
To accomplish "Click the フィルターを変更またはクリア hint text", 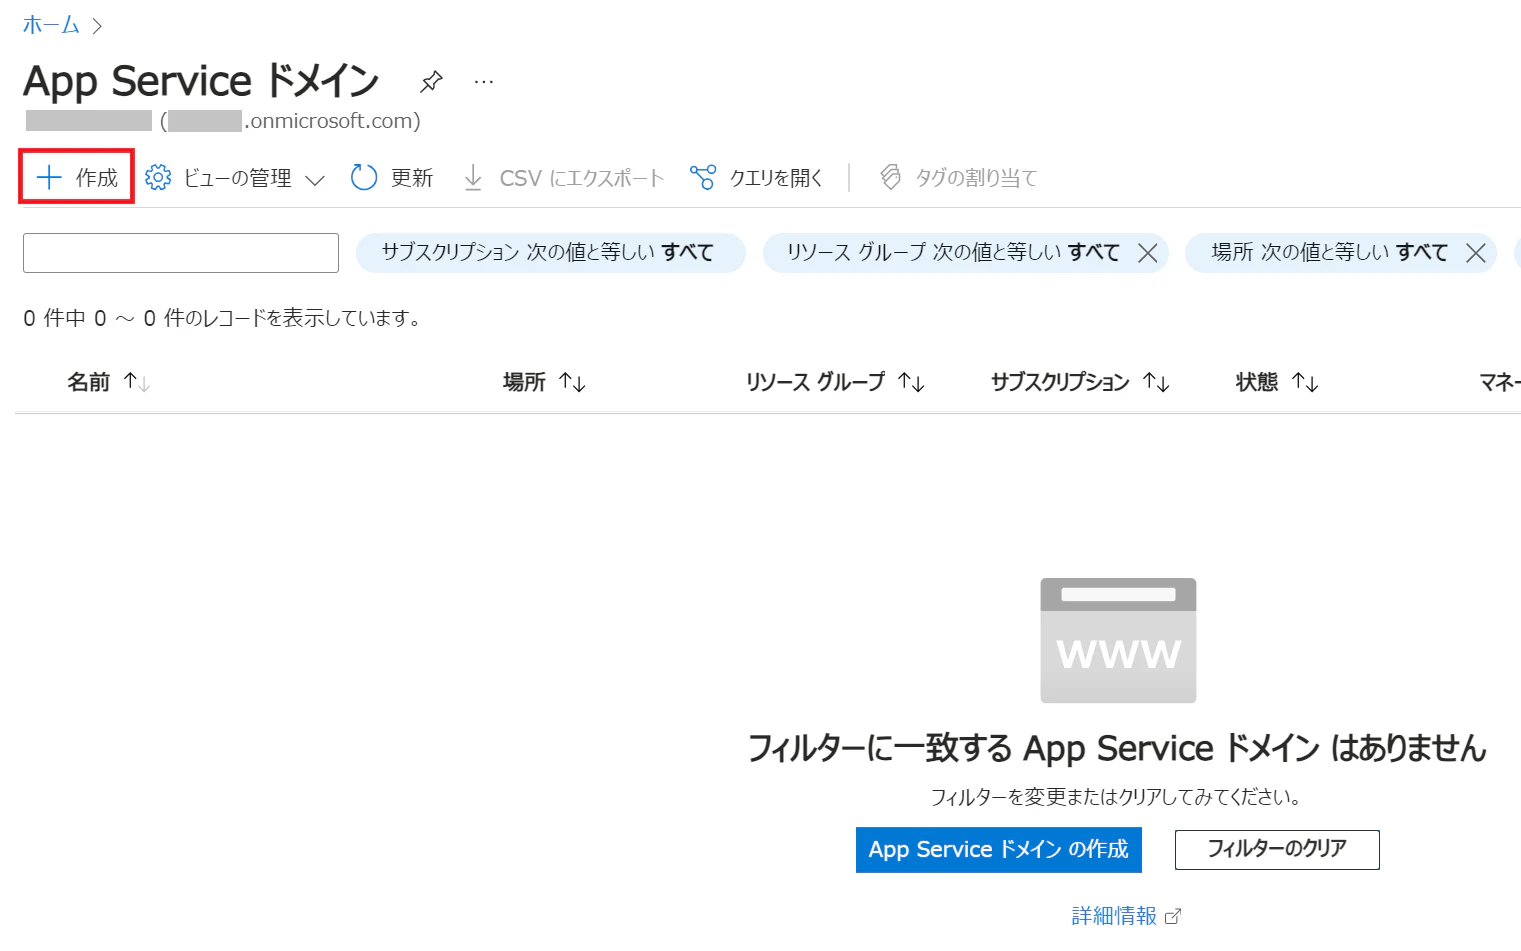I will (x=1117, y=797).
